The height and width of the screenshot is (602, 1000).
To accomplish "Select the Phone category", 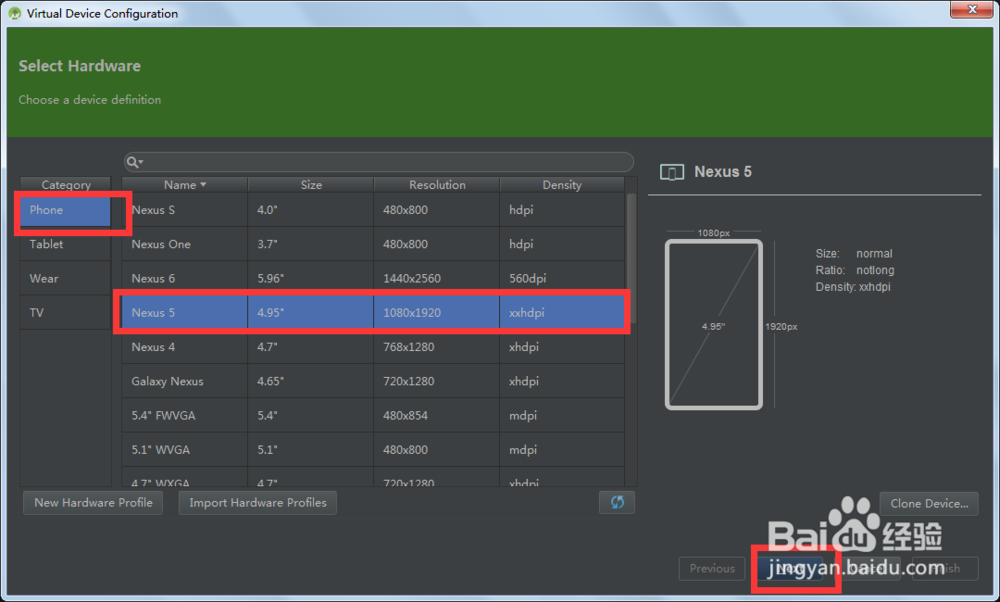I will (65, 210).
